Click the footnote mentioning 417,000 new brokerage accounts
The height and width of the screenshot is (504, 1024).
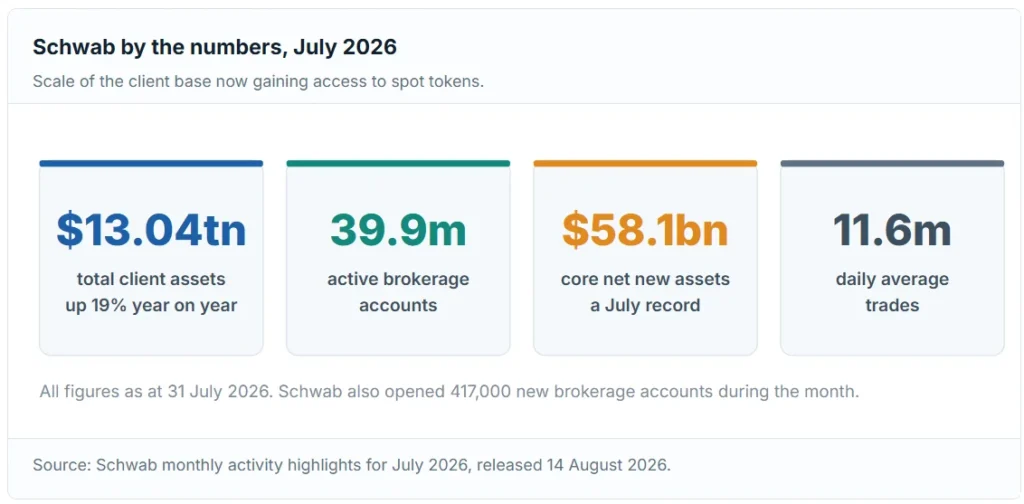(x=449, y=392)
